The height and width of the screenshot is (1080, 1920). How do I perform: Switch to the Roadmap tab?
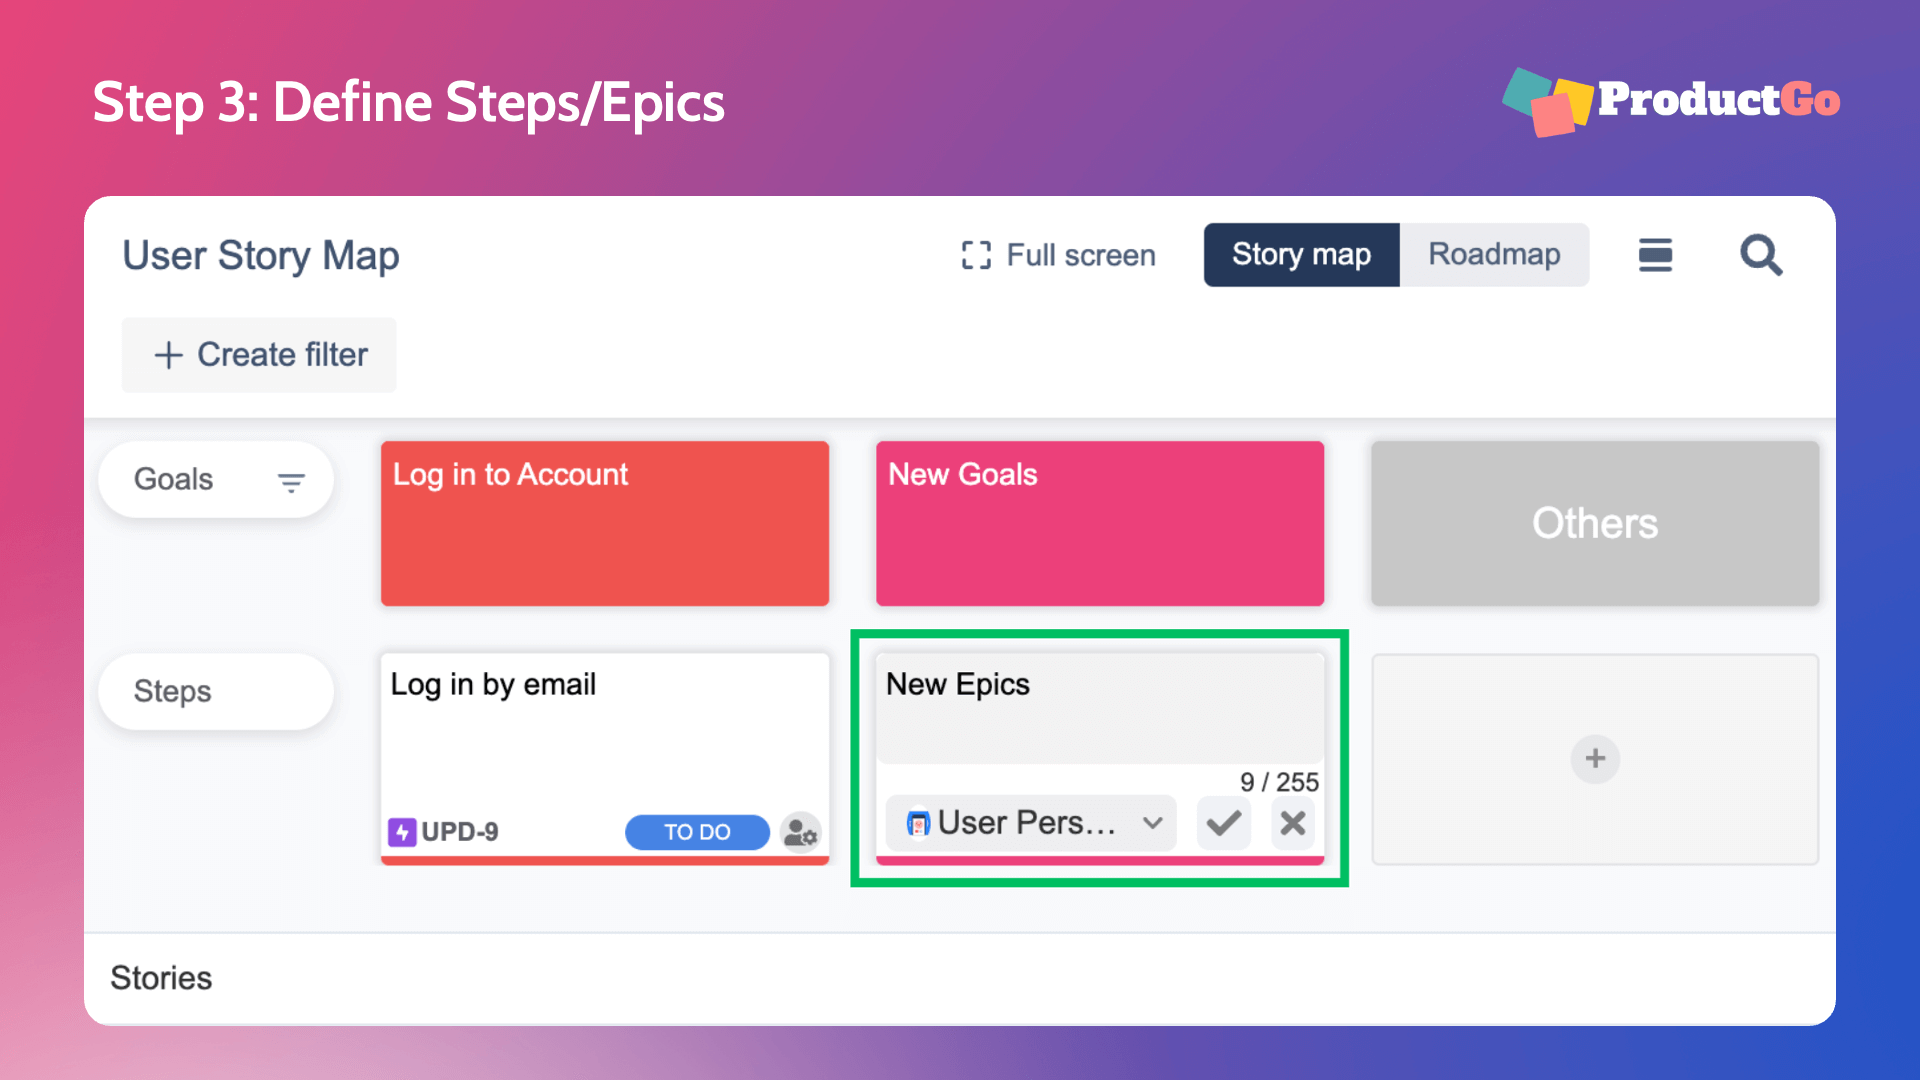(x=1494, y=255)
